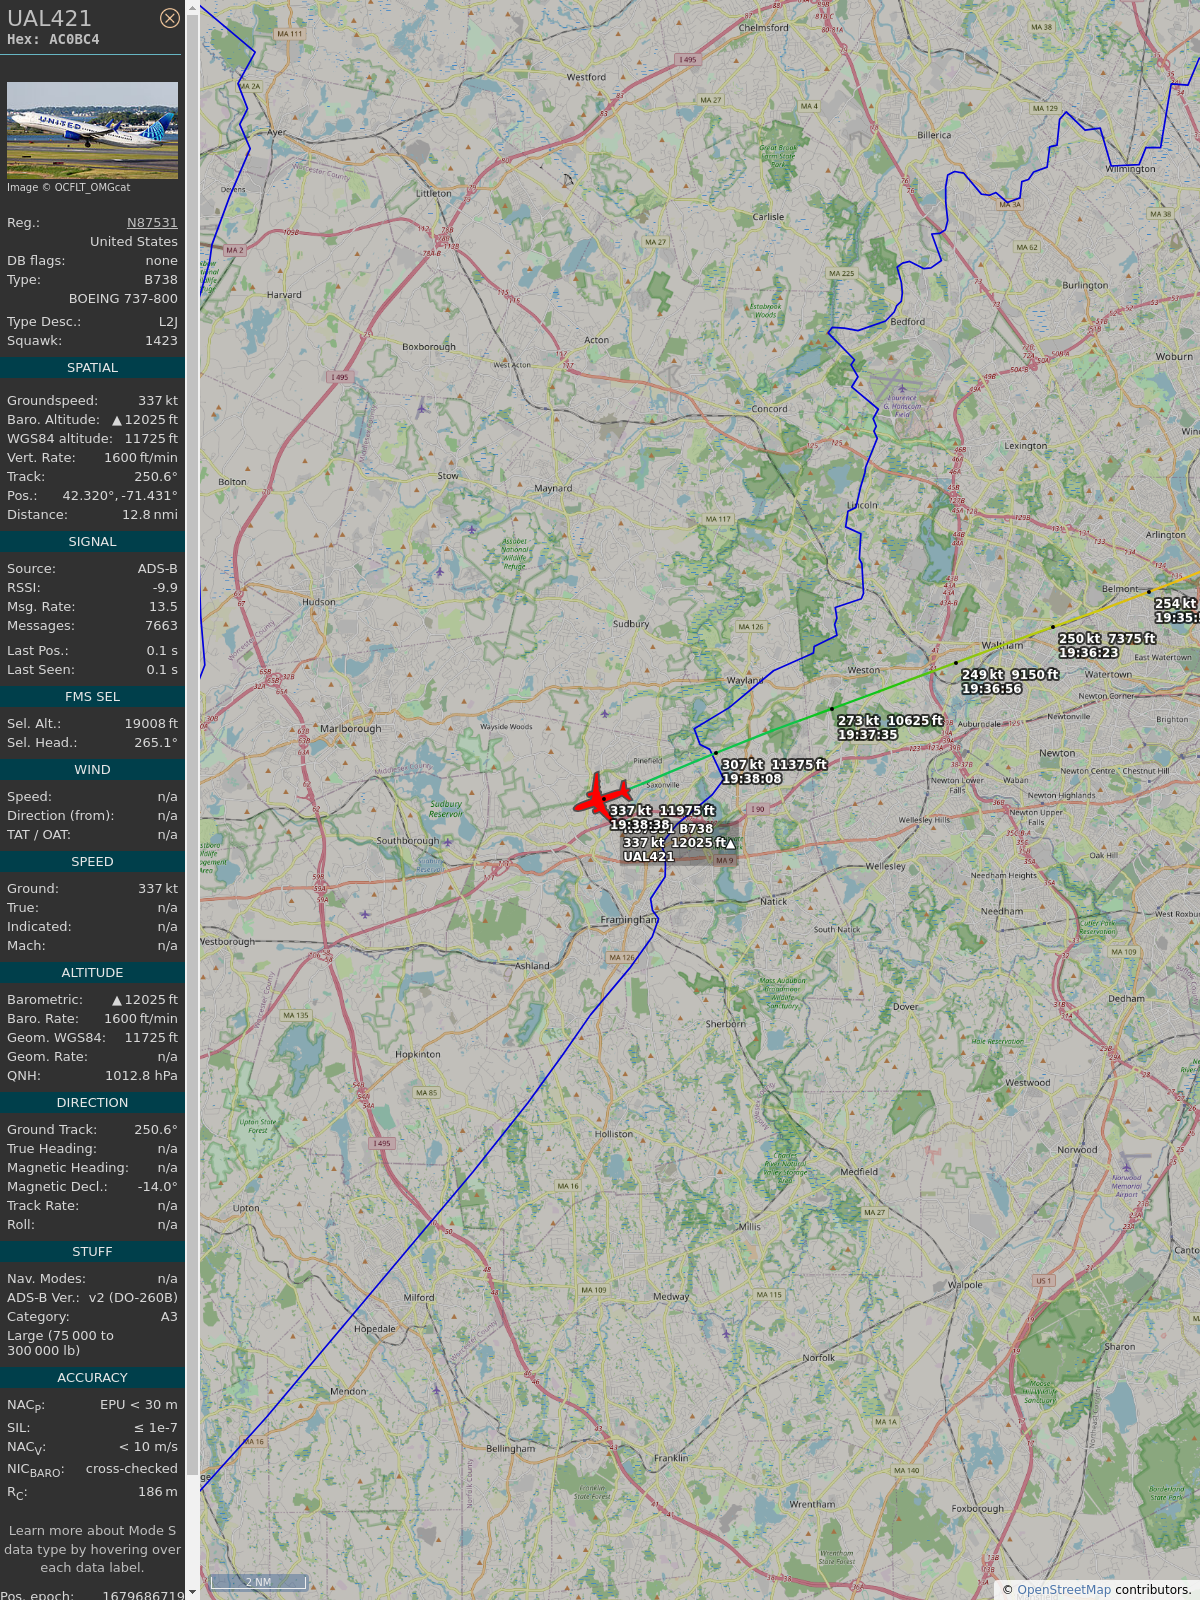Click the small airplane icon near Hanscom Field
This screenshot has width=1200, height=1600.
pos(902,389)
